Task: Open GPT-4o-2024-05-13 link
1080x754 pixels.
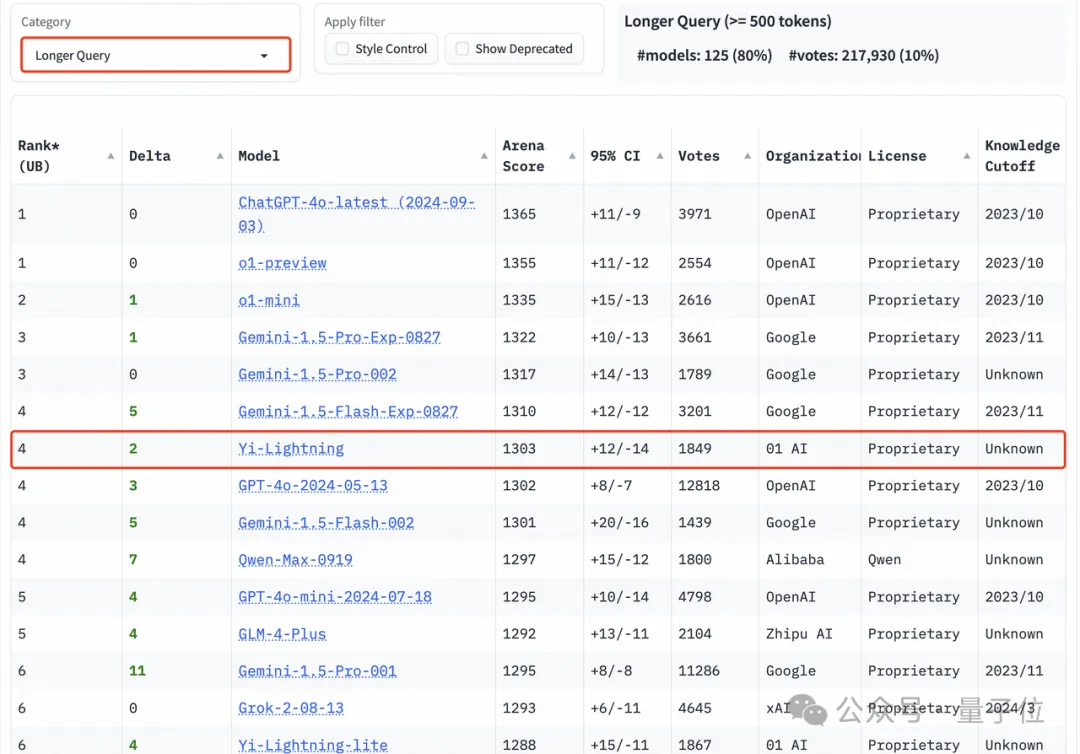Action: point(313,486)
